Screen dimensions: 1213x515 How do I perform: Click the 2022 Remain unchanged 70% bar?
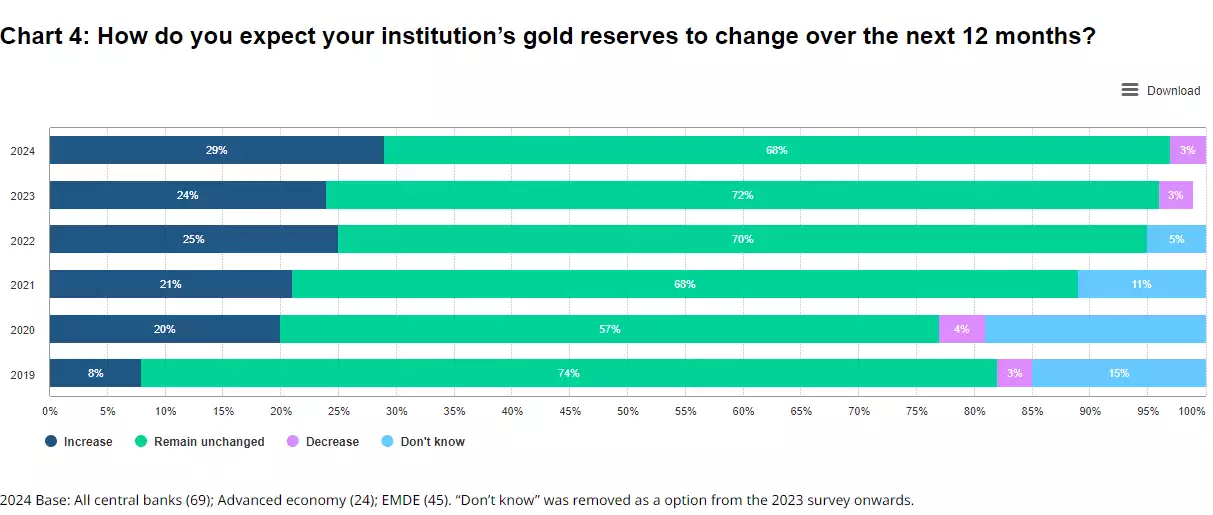pos(741,239)
